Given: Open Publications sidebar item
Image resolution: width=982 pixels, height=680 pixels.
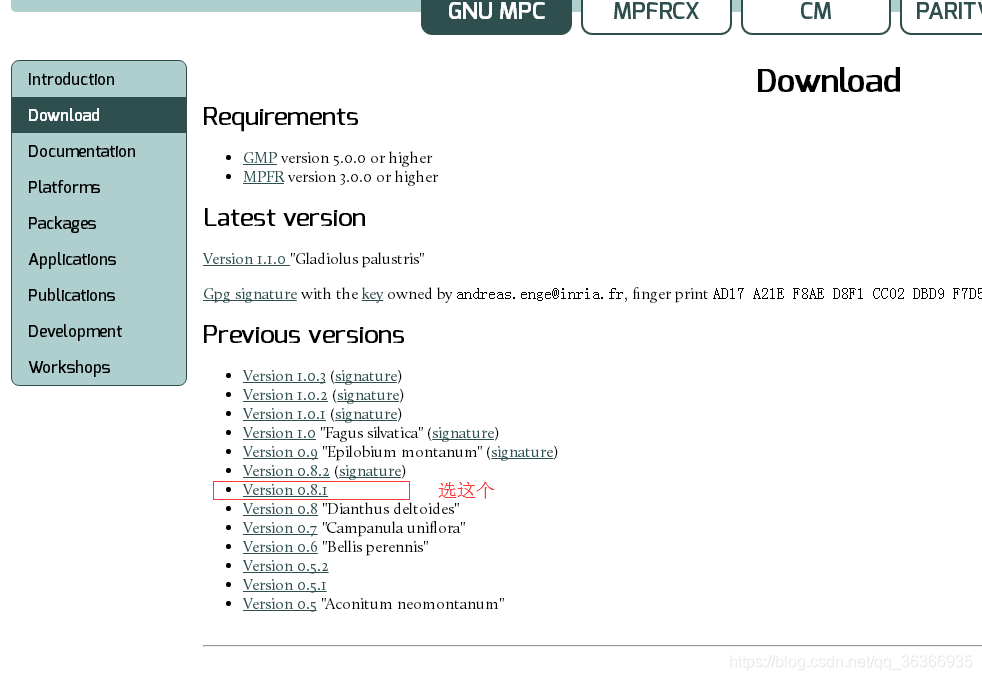Looking at the screenshot, I should coord(99,295).
